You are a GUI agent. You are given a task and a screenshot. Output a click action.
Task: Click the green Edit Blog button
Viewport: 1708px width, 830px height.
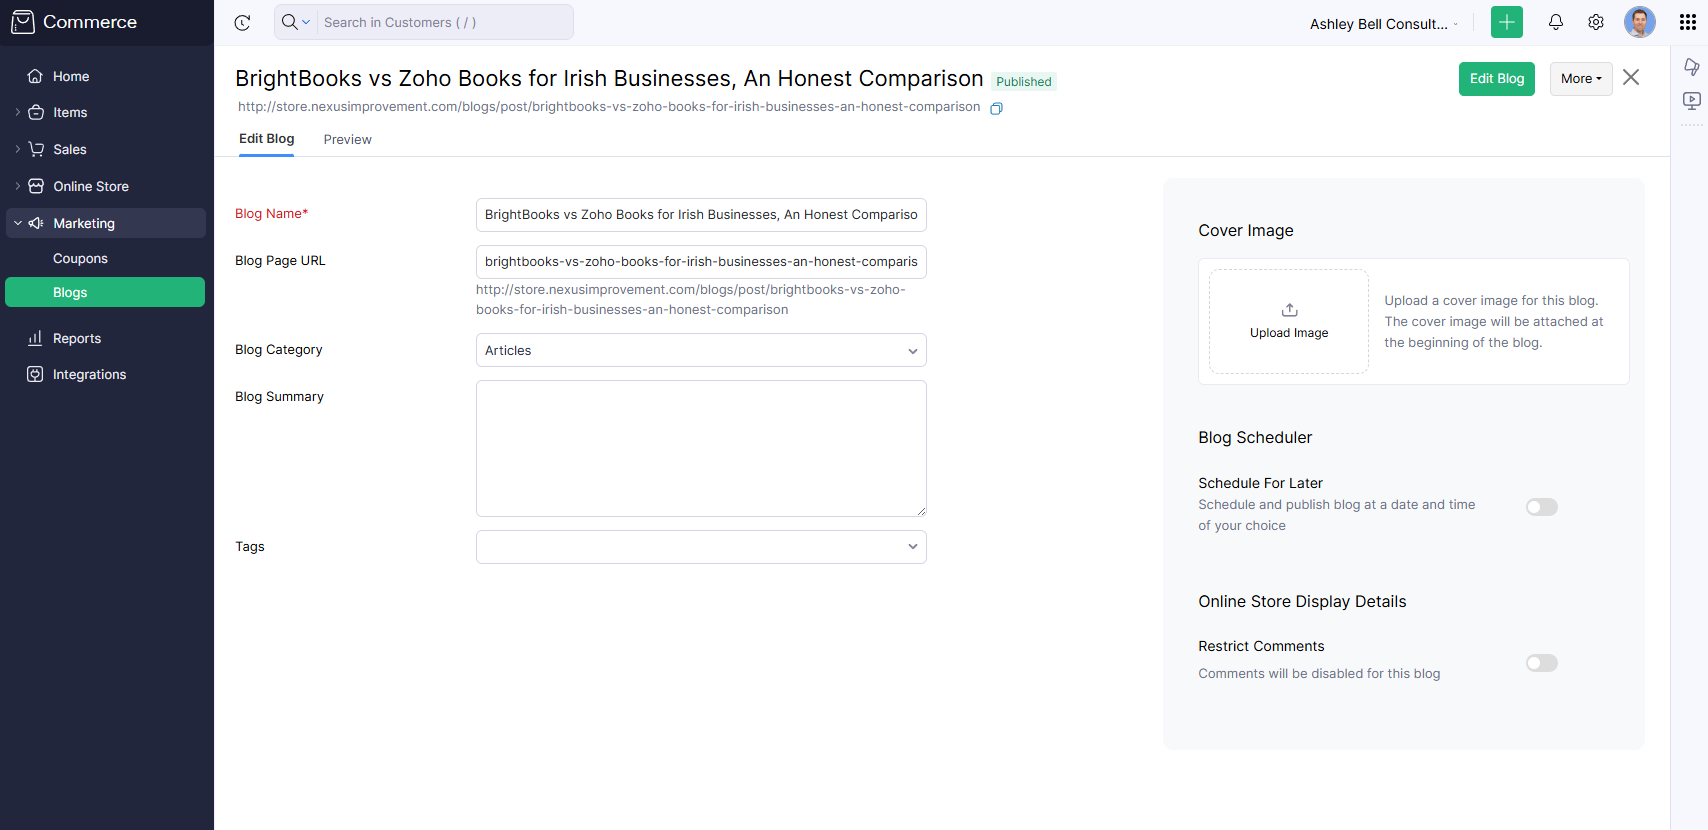(1496, 79)
